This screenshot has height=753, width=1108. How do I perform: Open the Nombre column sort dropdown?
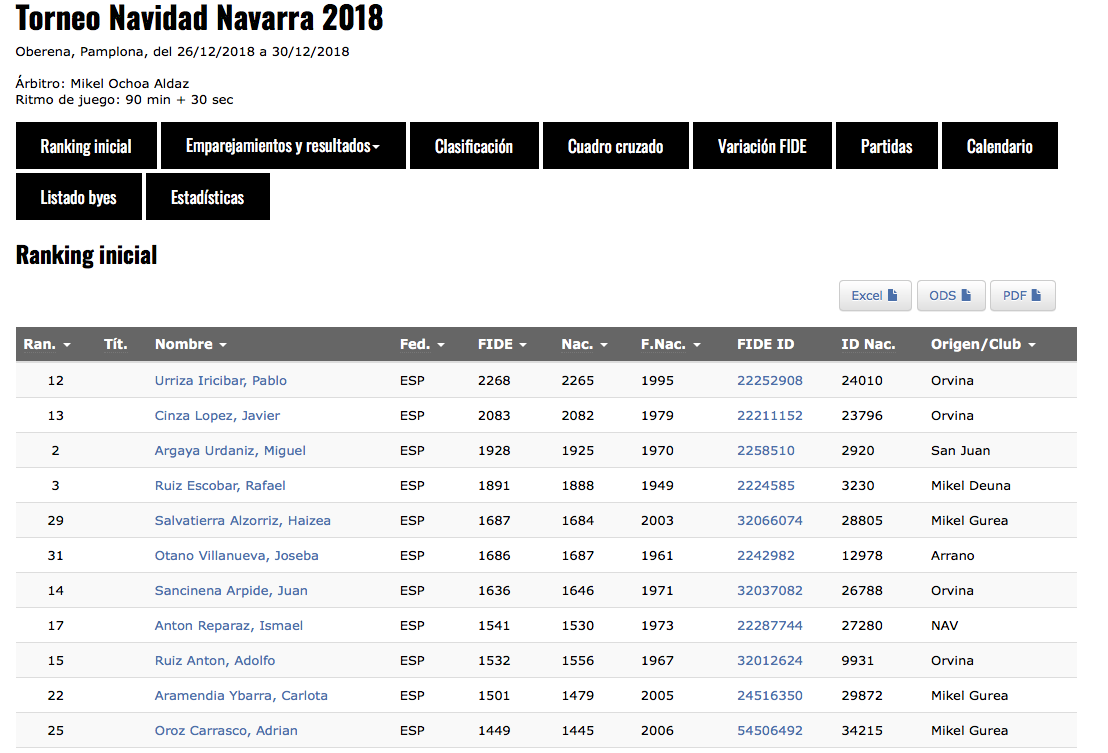222,343
